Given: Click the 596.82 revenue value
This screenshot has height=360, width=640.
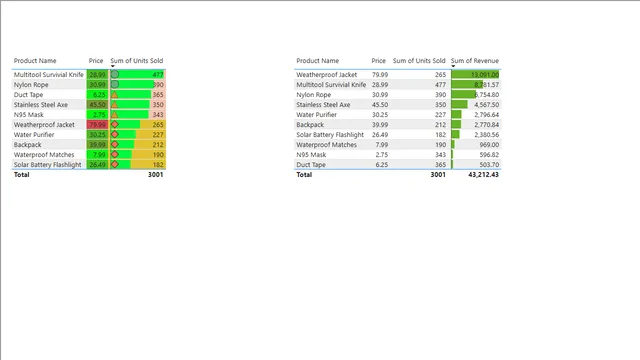Looking at the screenshot, I should point(489,155).
